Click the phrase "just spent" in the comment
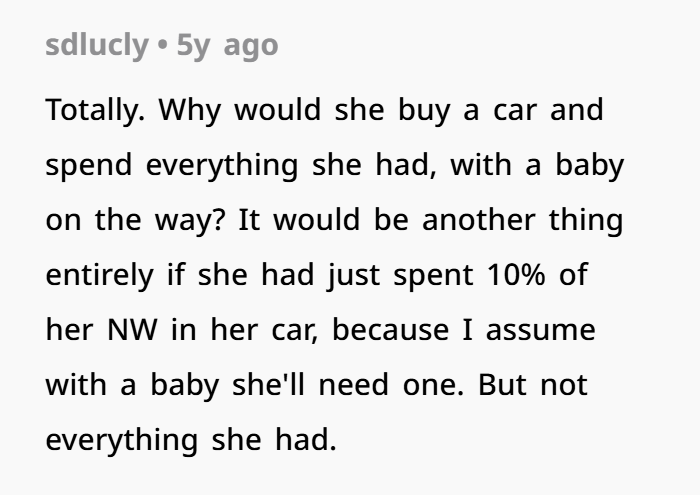This screenshot has height=495, width=700. pos(384,274)
